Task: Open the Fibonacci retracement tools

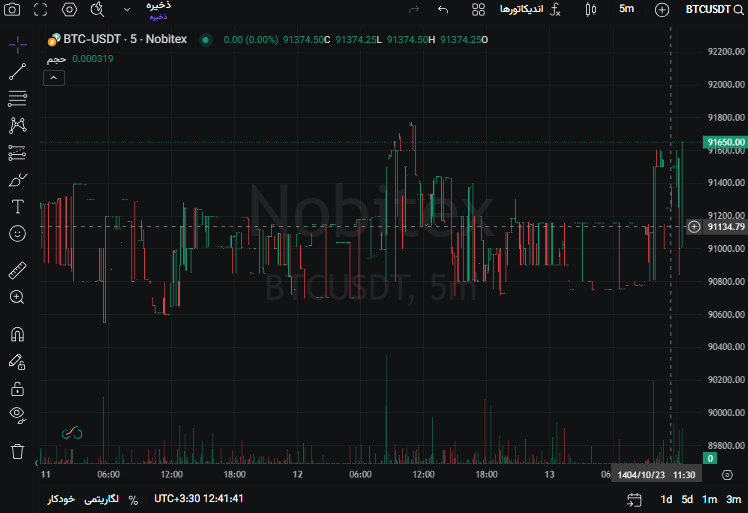Action: pyautogui.click(x=17, y=99)
